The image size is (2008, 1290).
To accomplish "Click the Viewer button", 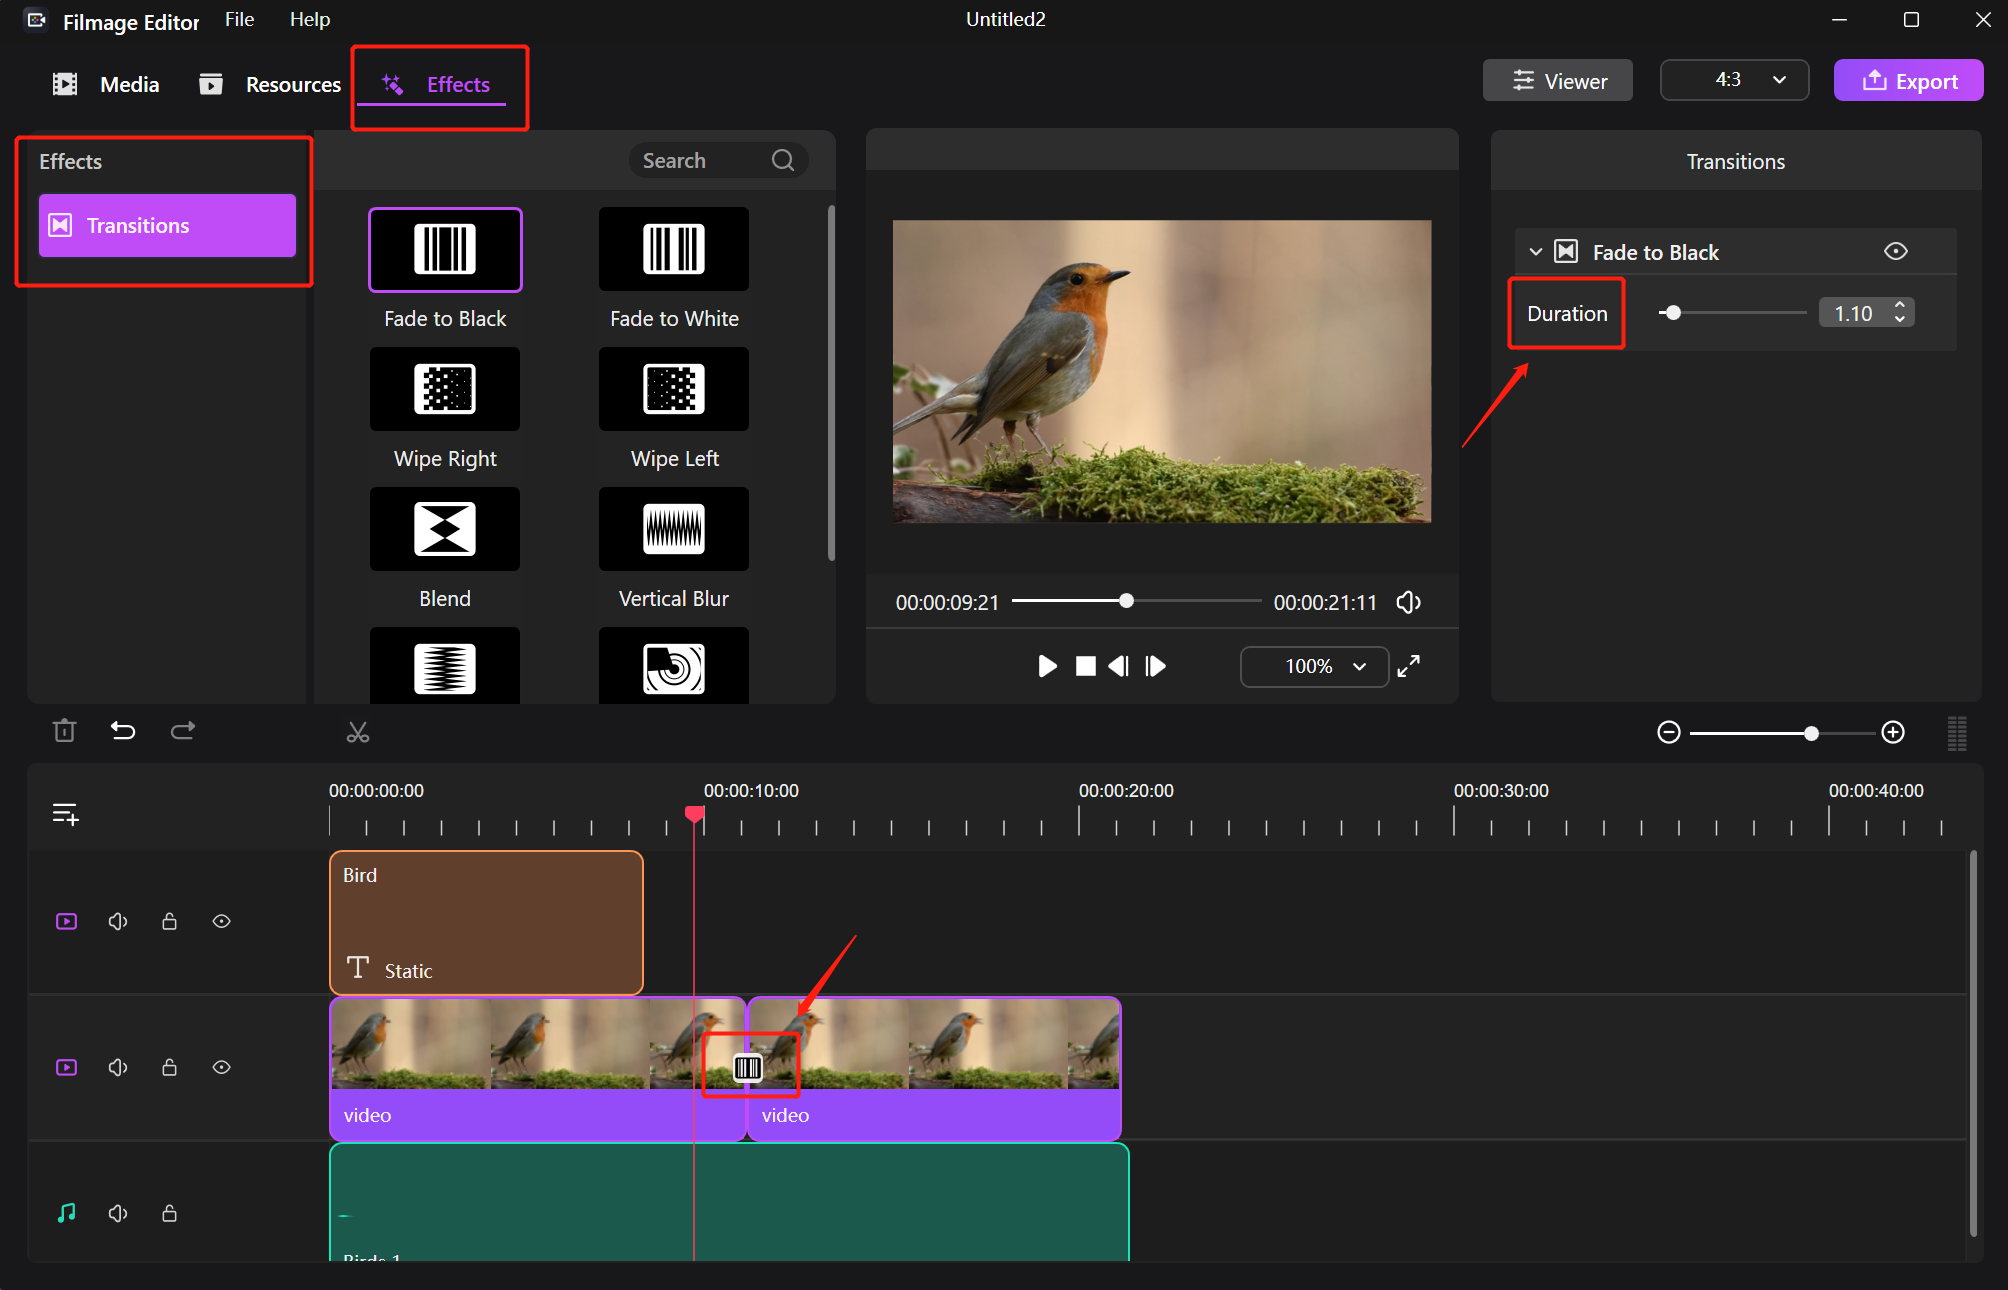I will (1557, 81).
